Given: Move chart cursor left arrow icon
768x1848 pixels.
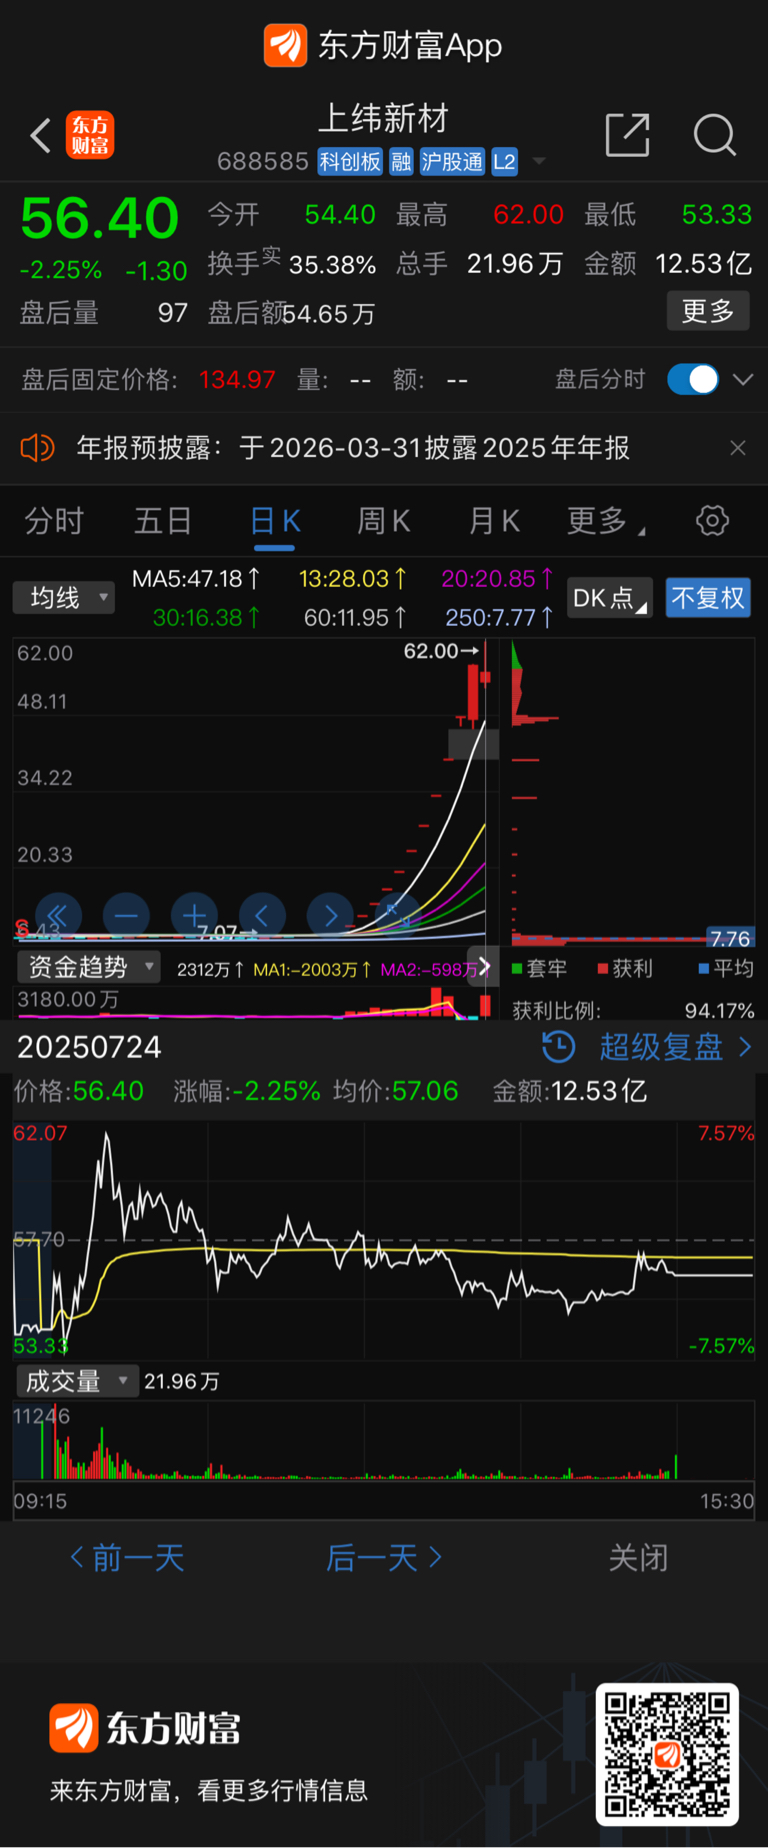Looking at the screenshot, I should pos(262,915).
